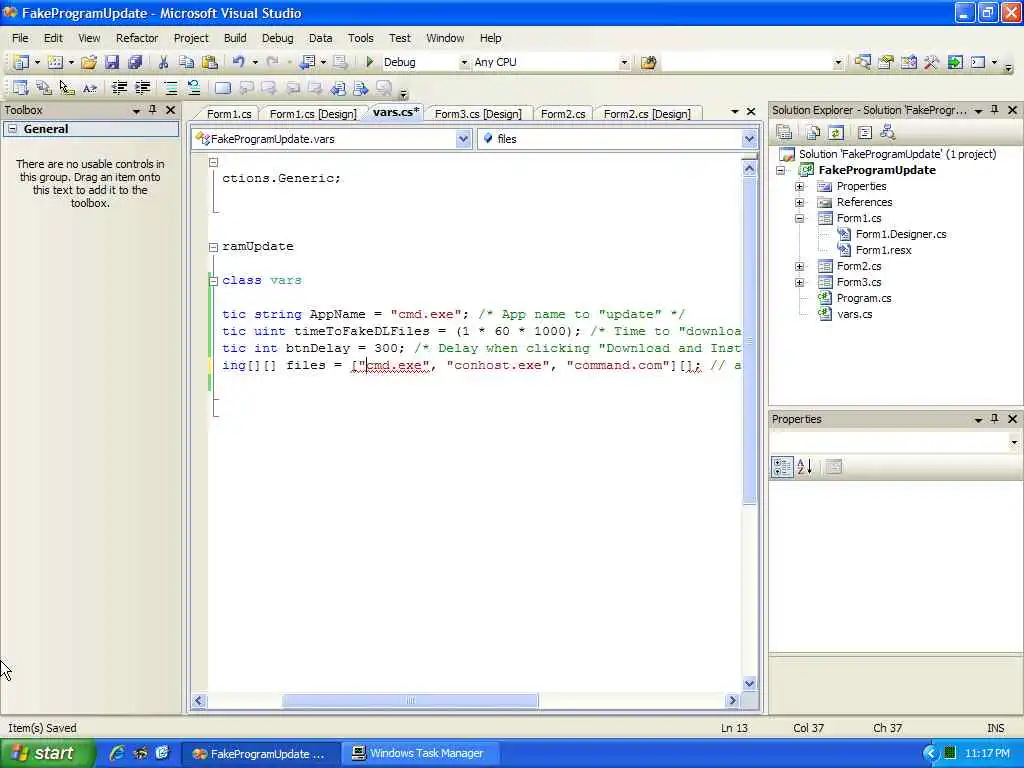Open the Debug configuration dropdown
The image size is (1024, 768).
tap(464, 62)
